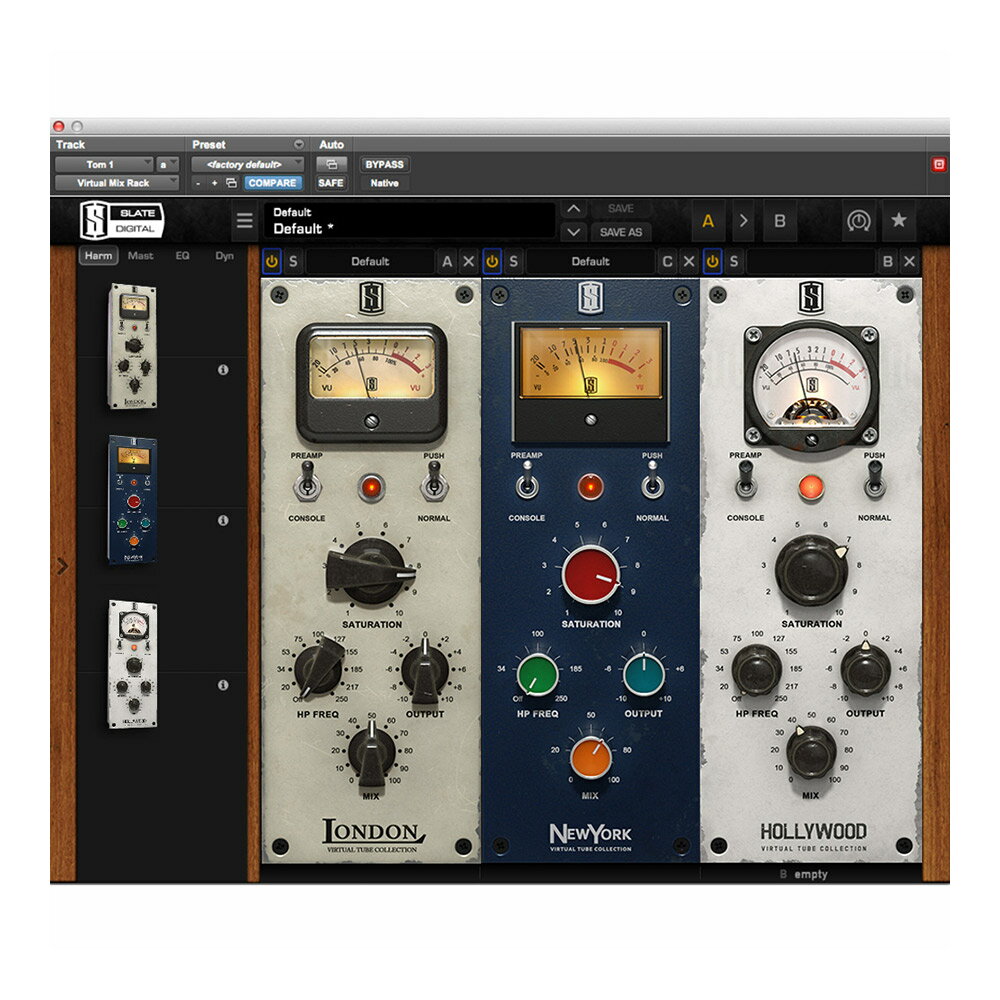
Task: Enable automation SAFE button
Action: pos(331,183)
